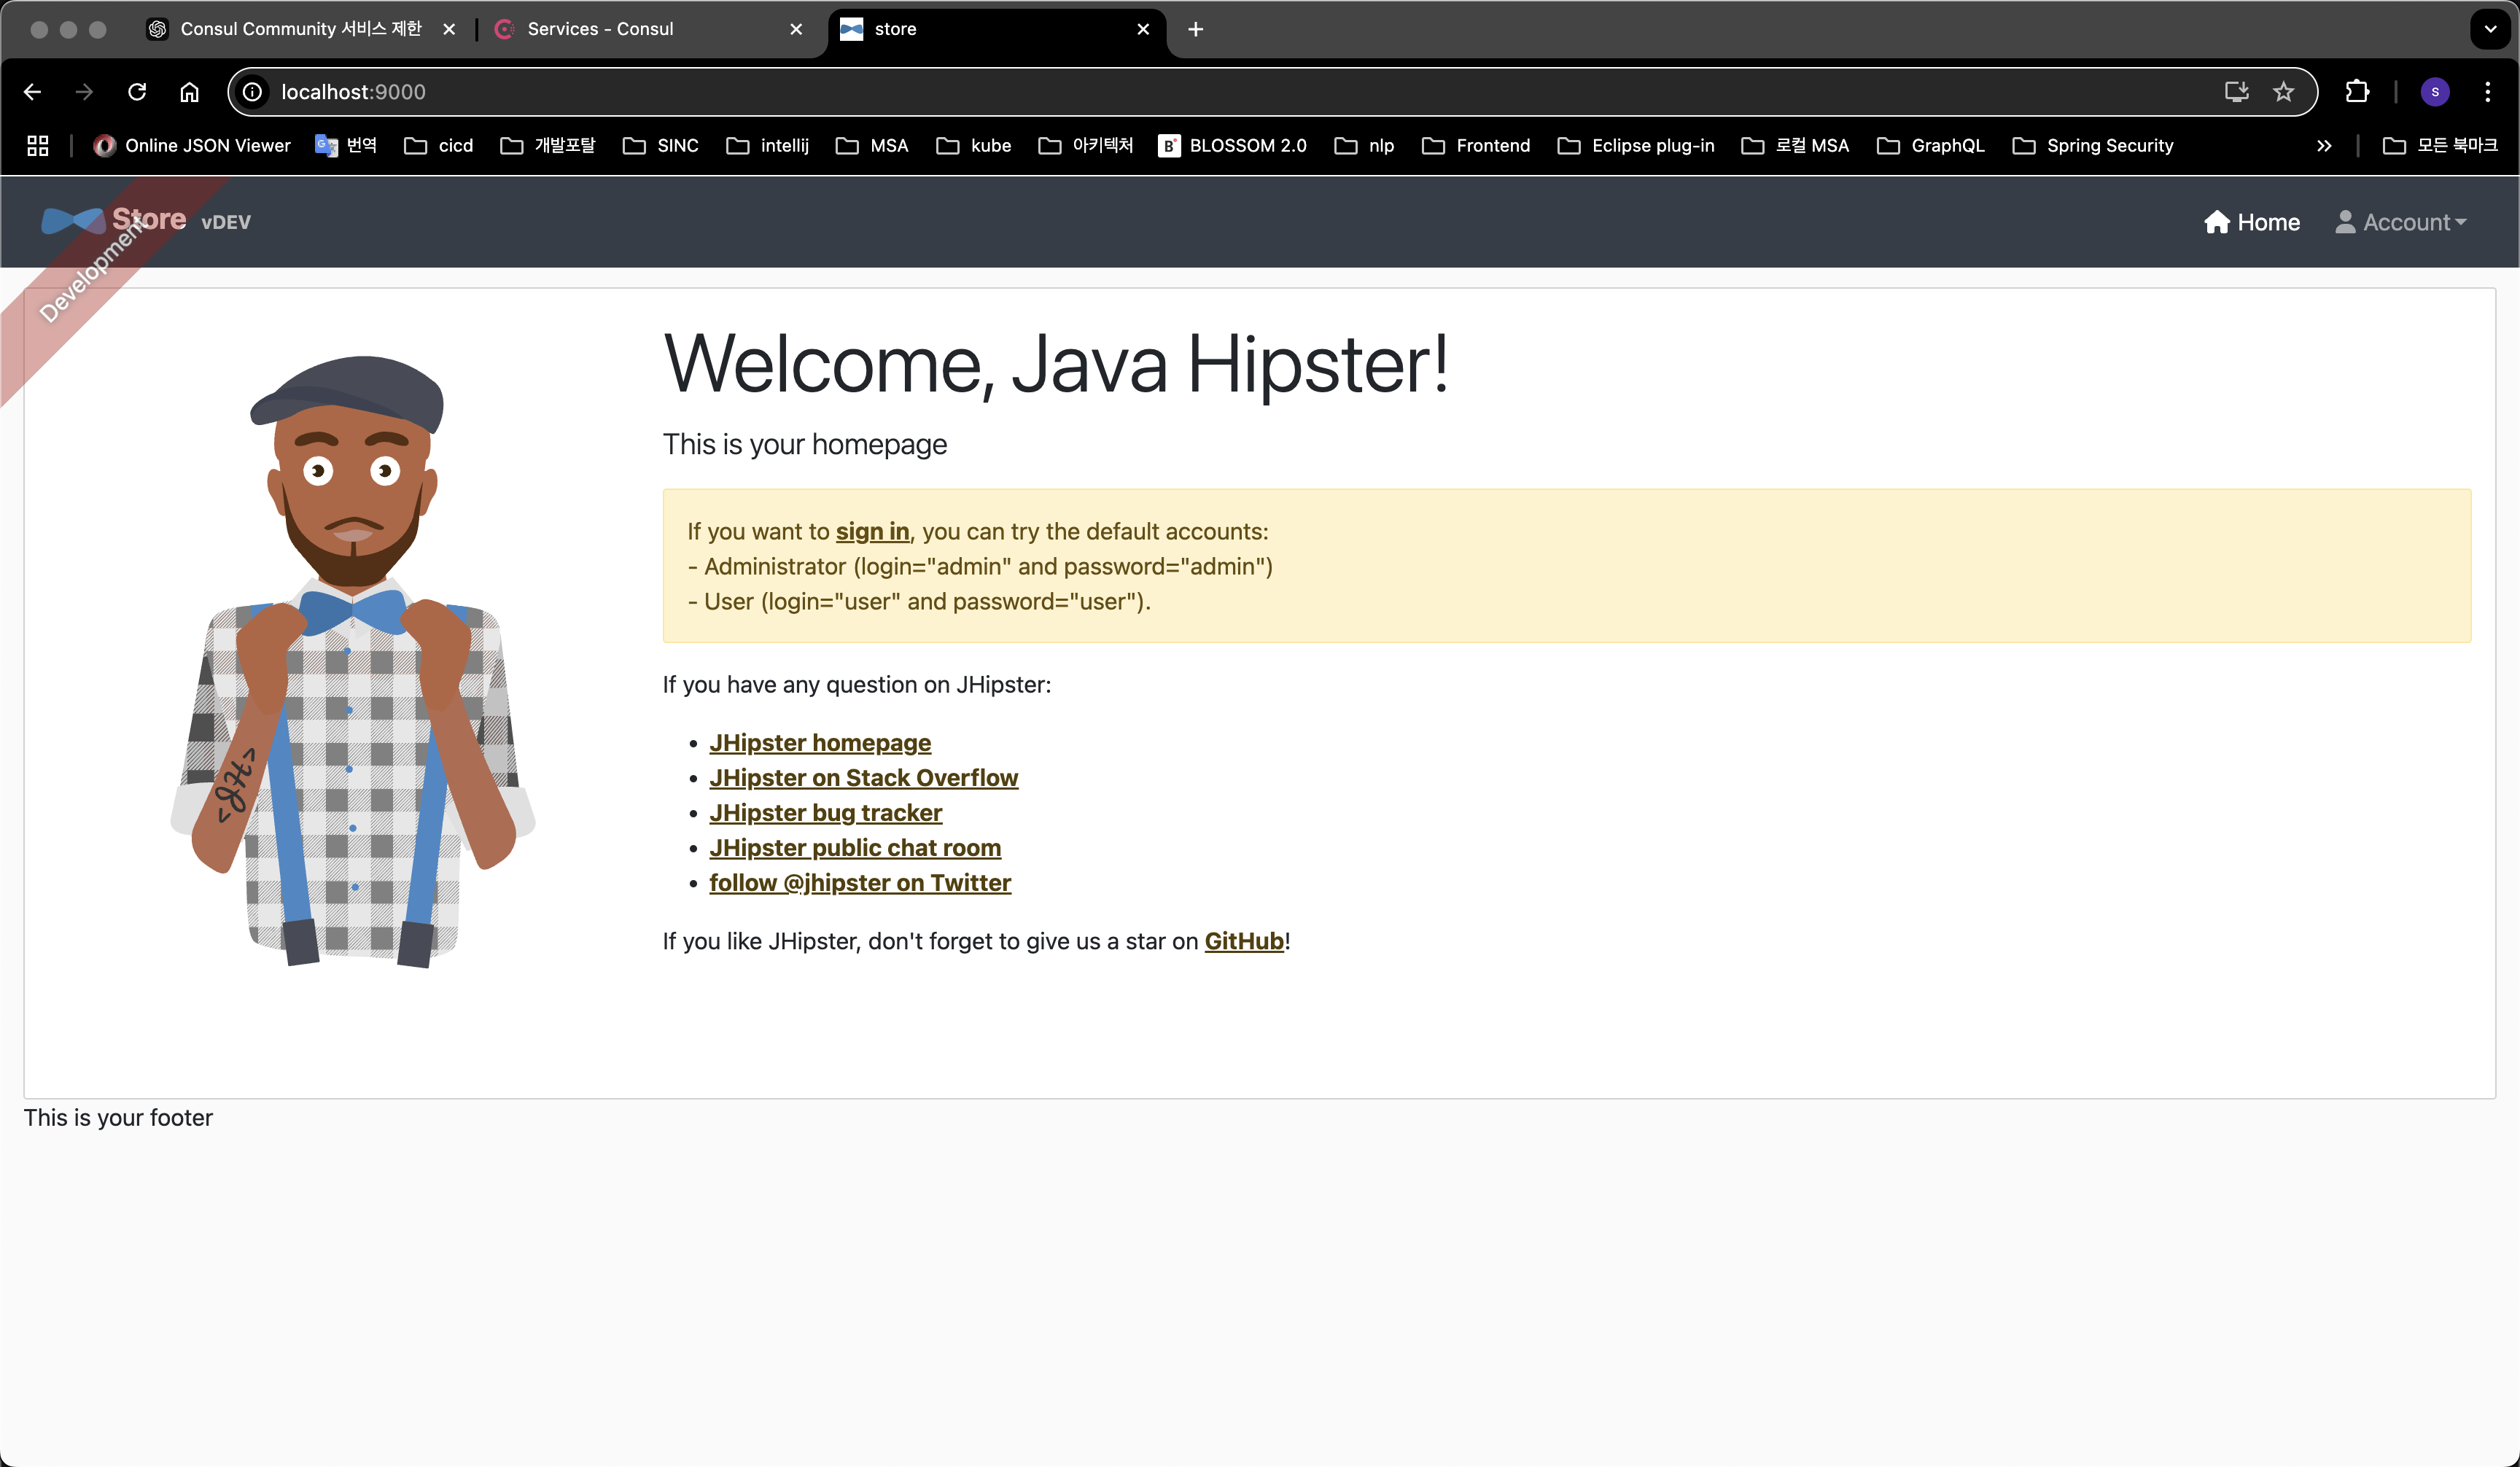This screenshot has height=1467, width=2520.
Task: Click the bookmark star icon
Action: [2283, 92]
